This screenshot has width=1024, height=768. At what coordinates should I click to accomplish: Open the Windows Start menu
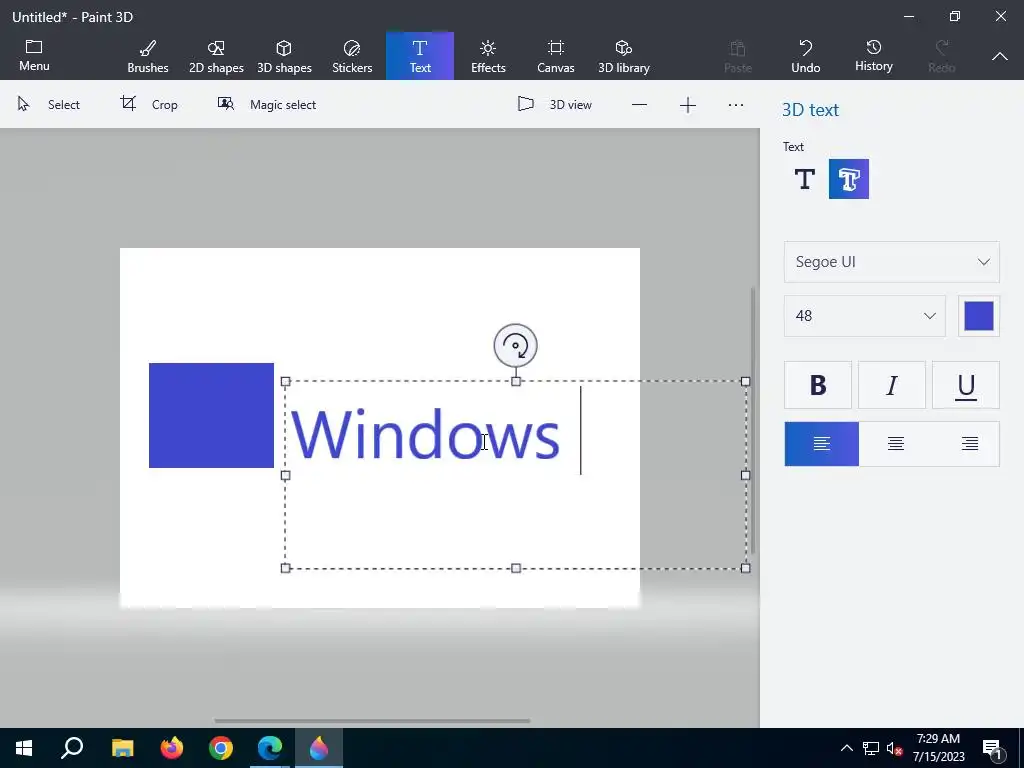(24, 748)
